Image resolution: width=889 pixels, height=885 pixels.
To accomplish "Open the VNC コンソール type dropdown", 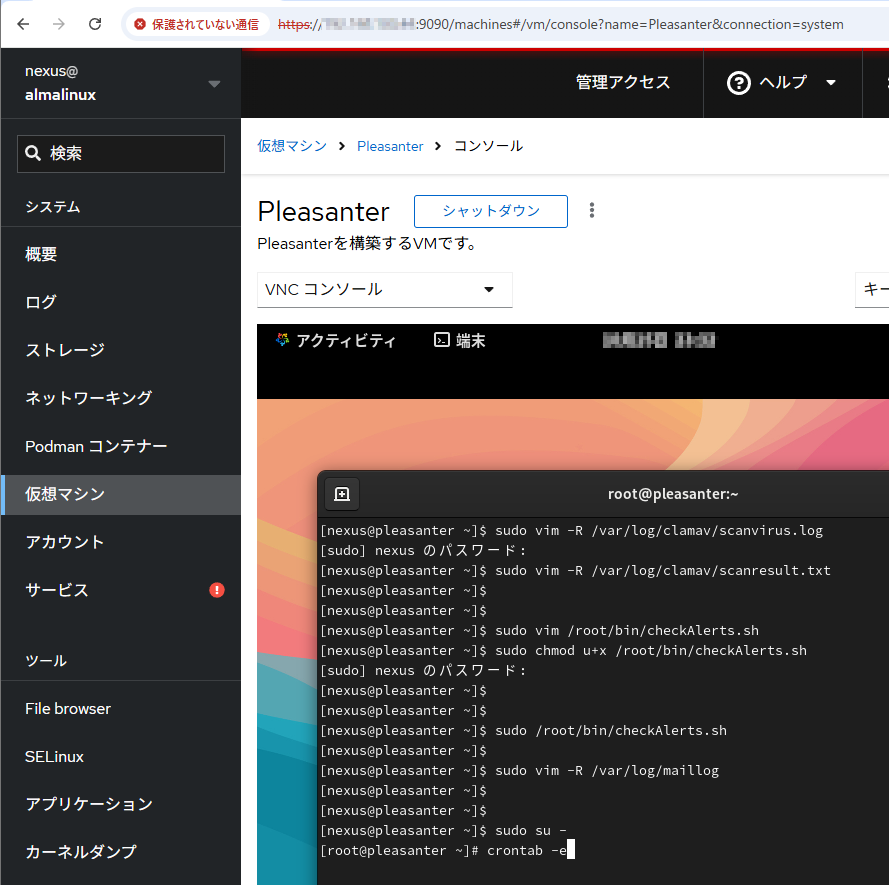I will [x=385, y=290].
